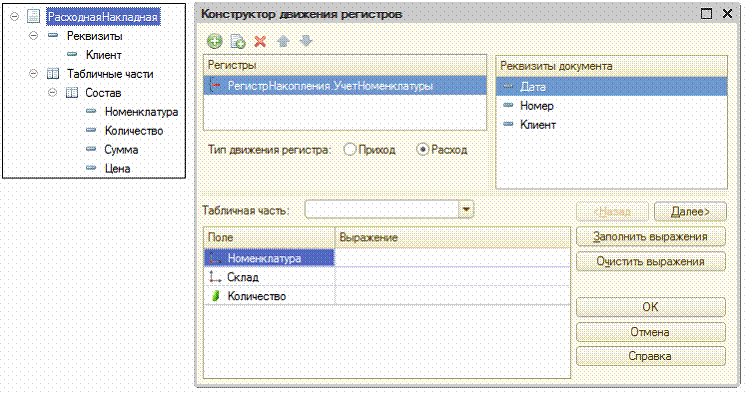Screen dimensions: 746x393
Task: Click the red Delete icon in toolbar
Action: coord(260,41)
